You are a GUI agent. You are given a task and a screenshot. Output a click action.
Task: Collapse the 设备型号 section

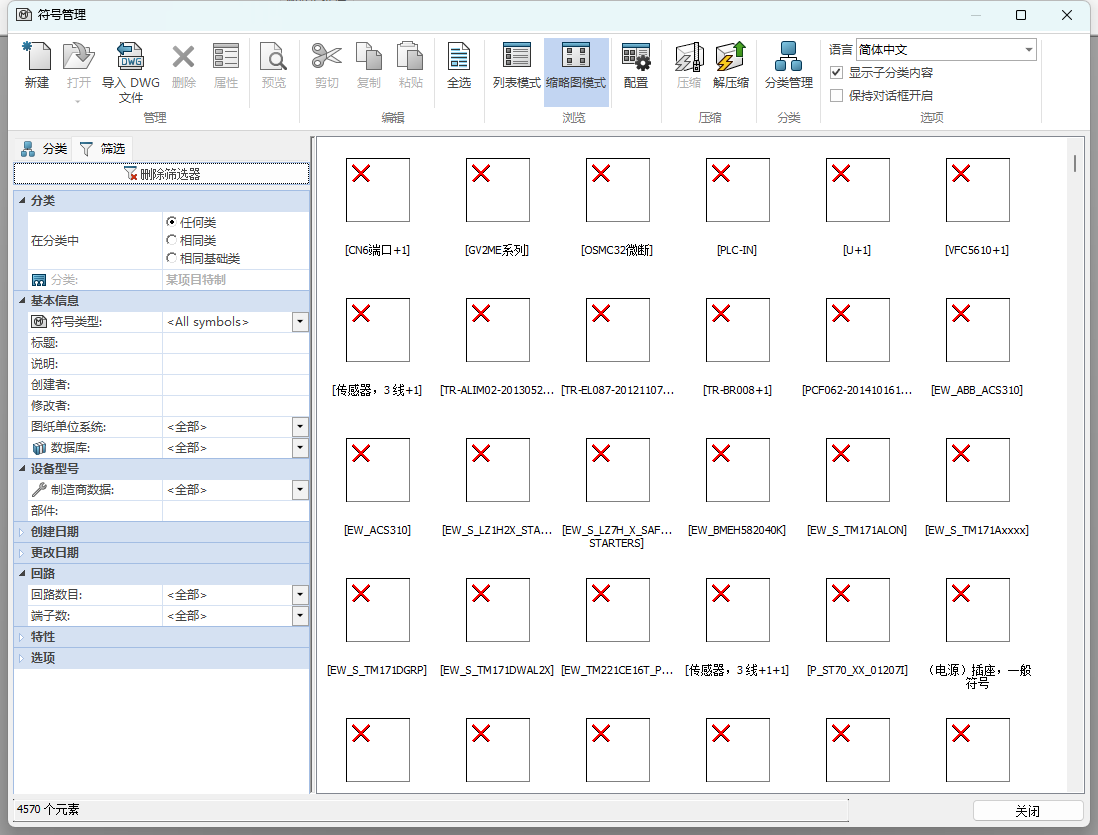[21, 469]
